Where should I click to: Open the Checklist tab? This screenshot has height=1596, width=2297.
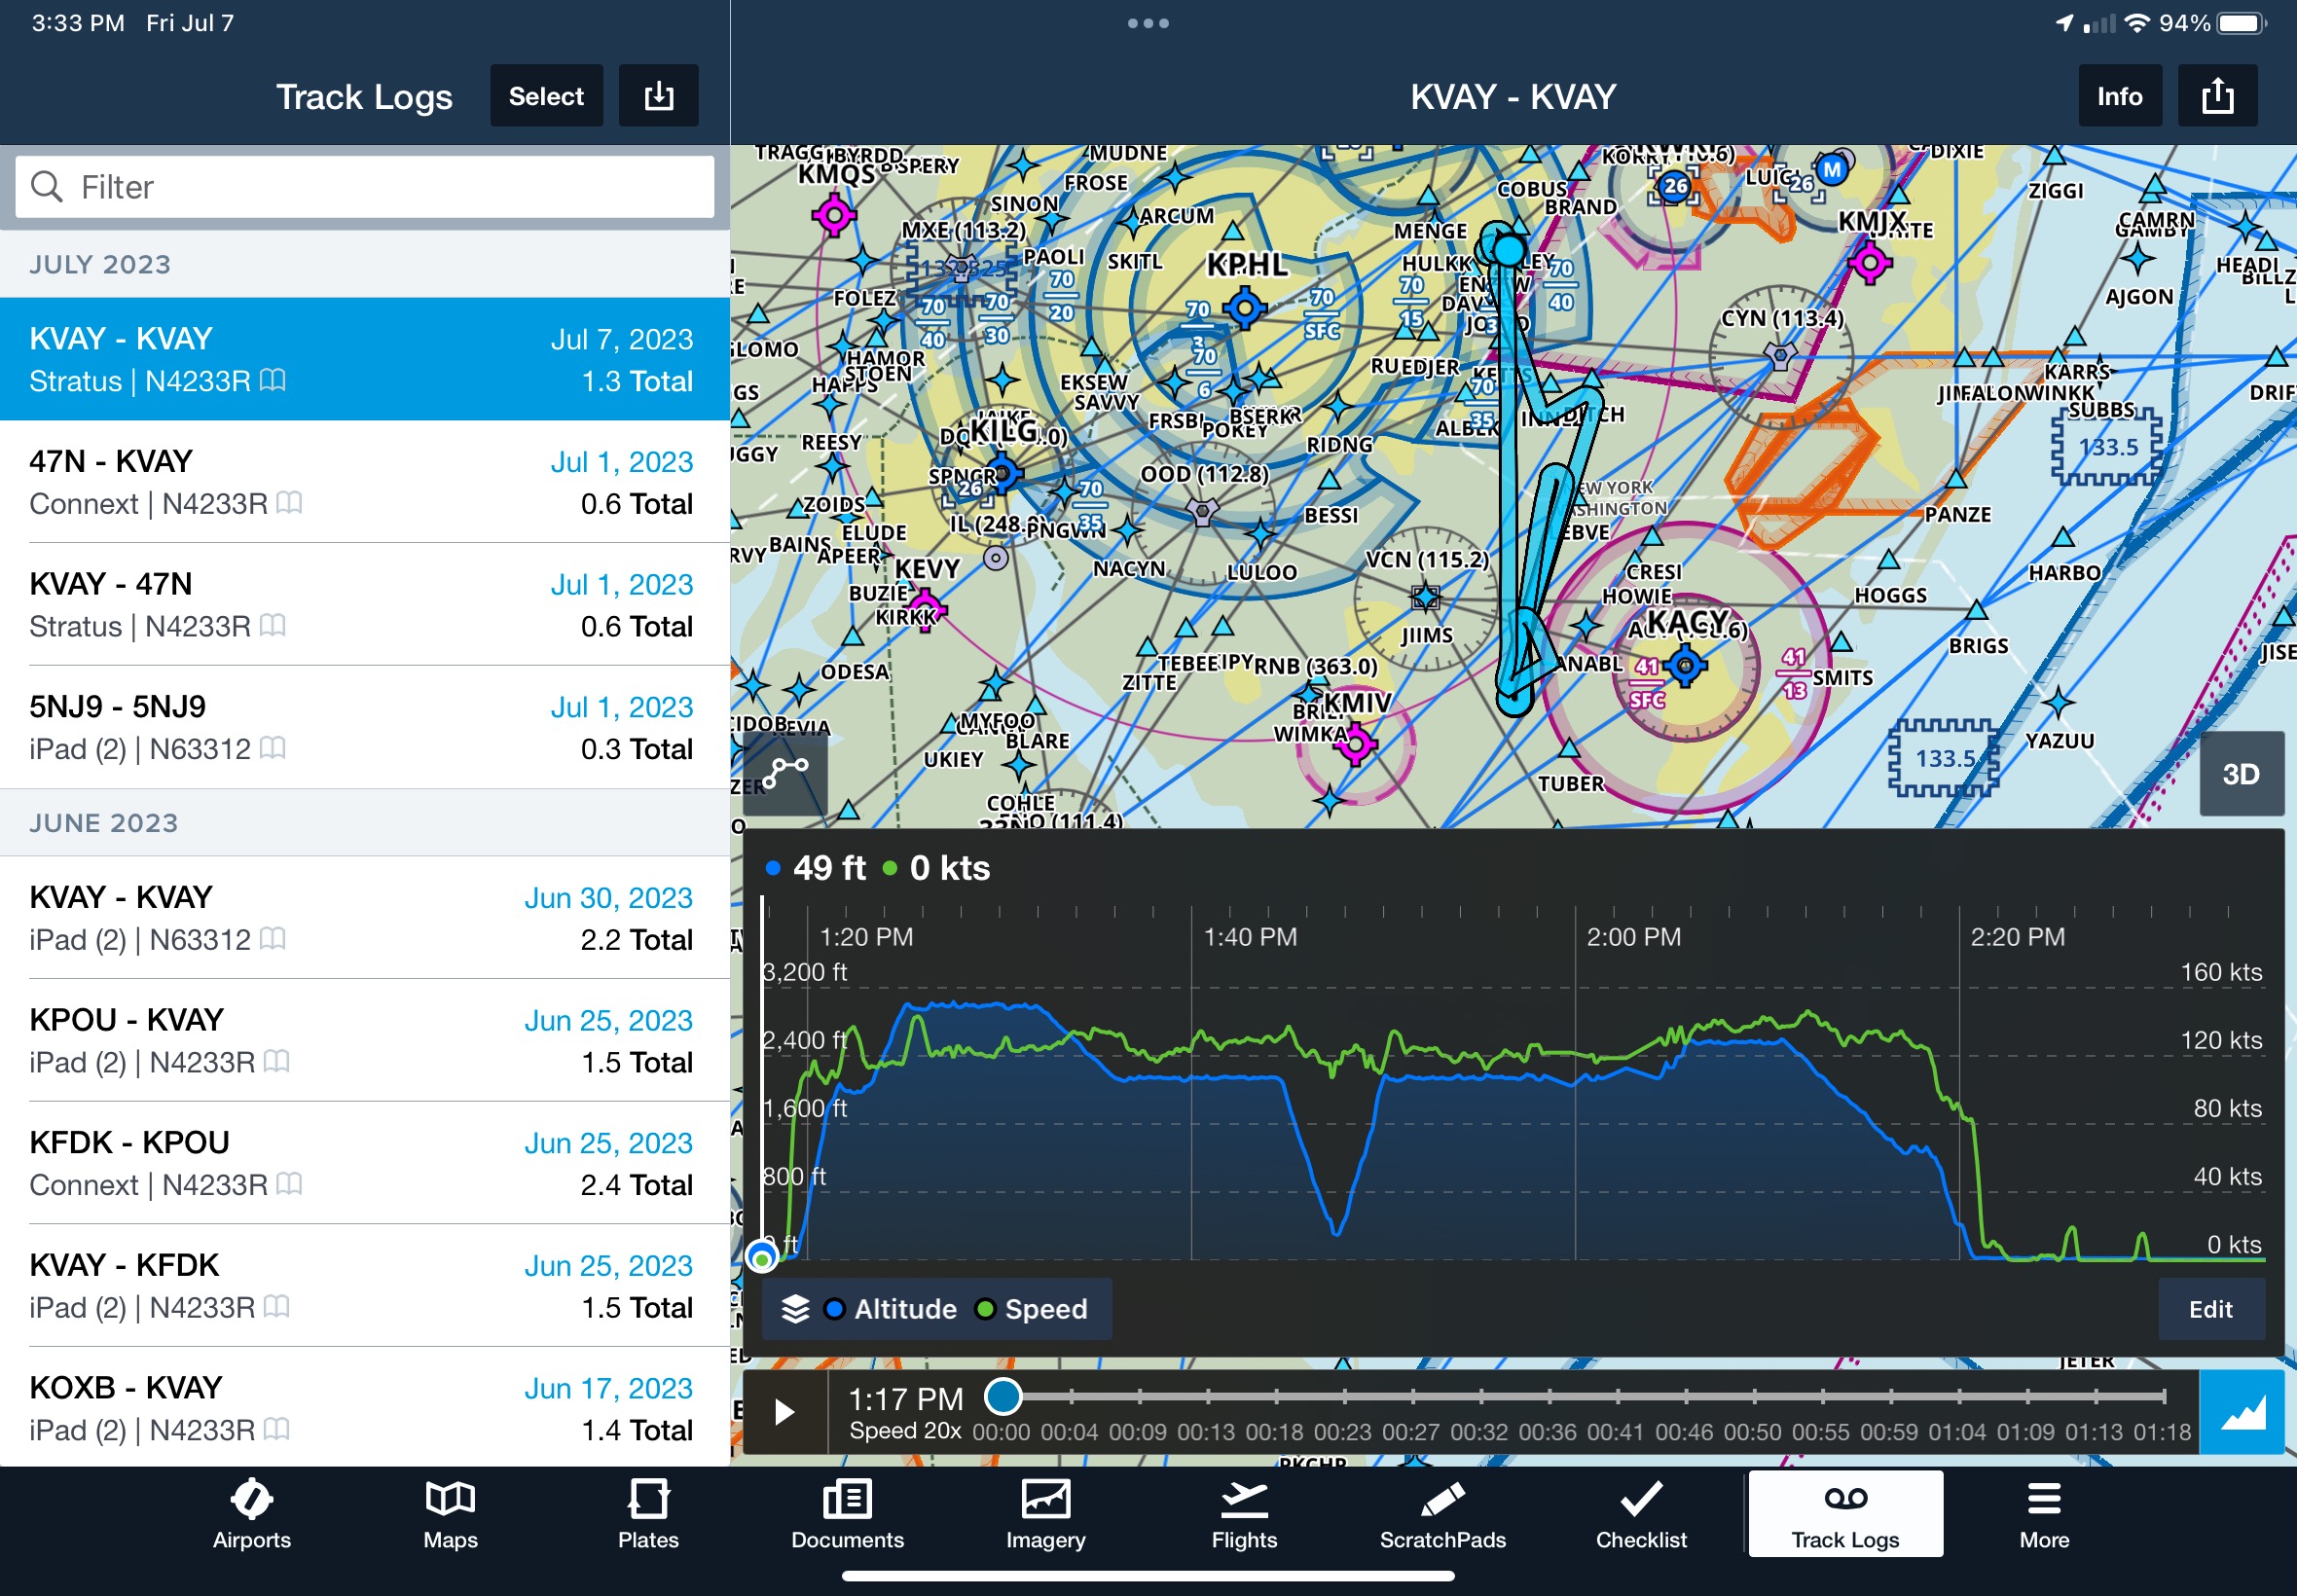(1640, 1514)
